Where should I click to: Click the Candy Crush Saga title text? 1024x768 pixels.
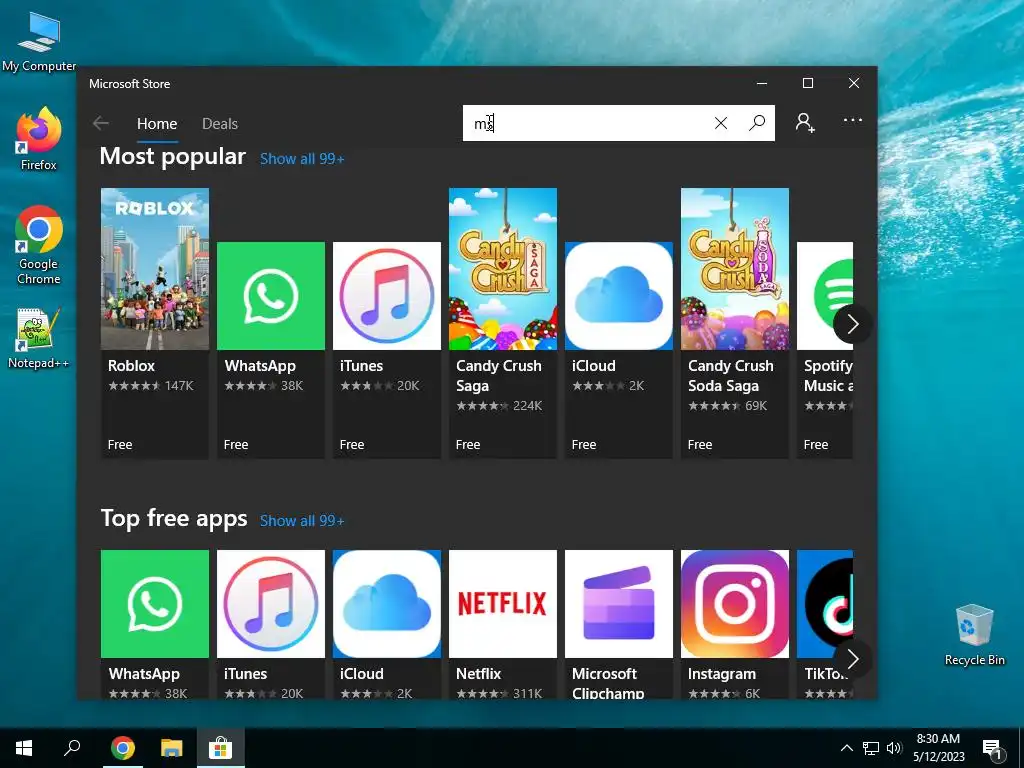coord(499,376)
